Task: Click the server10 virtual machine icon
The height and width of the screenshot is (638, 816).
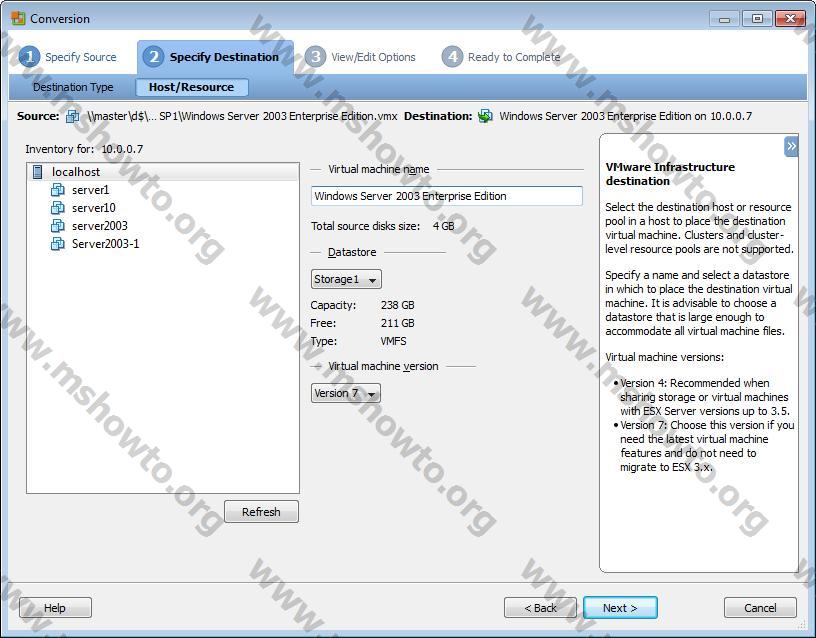Action: coord(58,208)
